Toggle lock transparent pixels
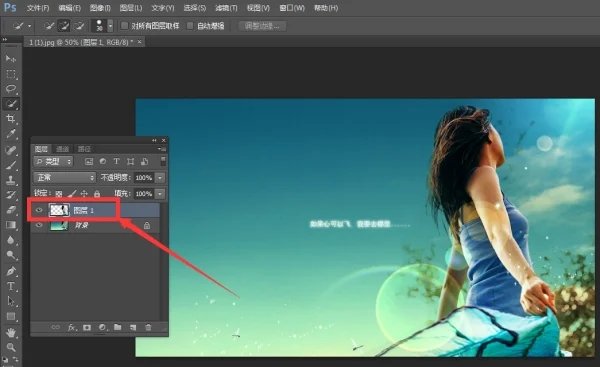The height and width of the screenshot is (367, 600). (59, 194)
